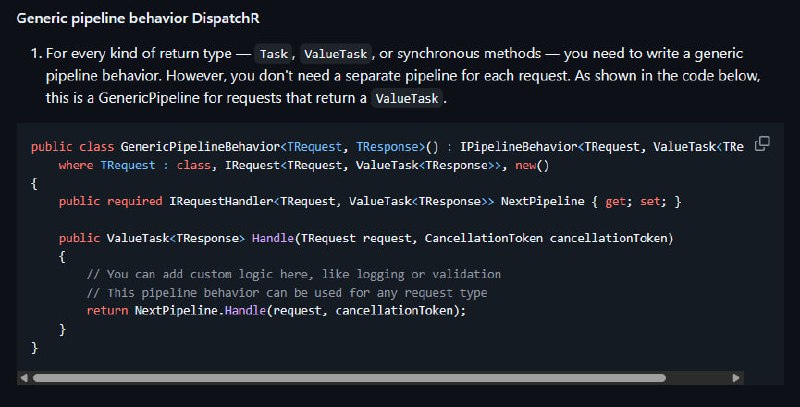Click the scrollbar track right of the thumb
The width and height of the screenshot is (800, 407).
[698, 378]
